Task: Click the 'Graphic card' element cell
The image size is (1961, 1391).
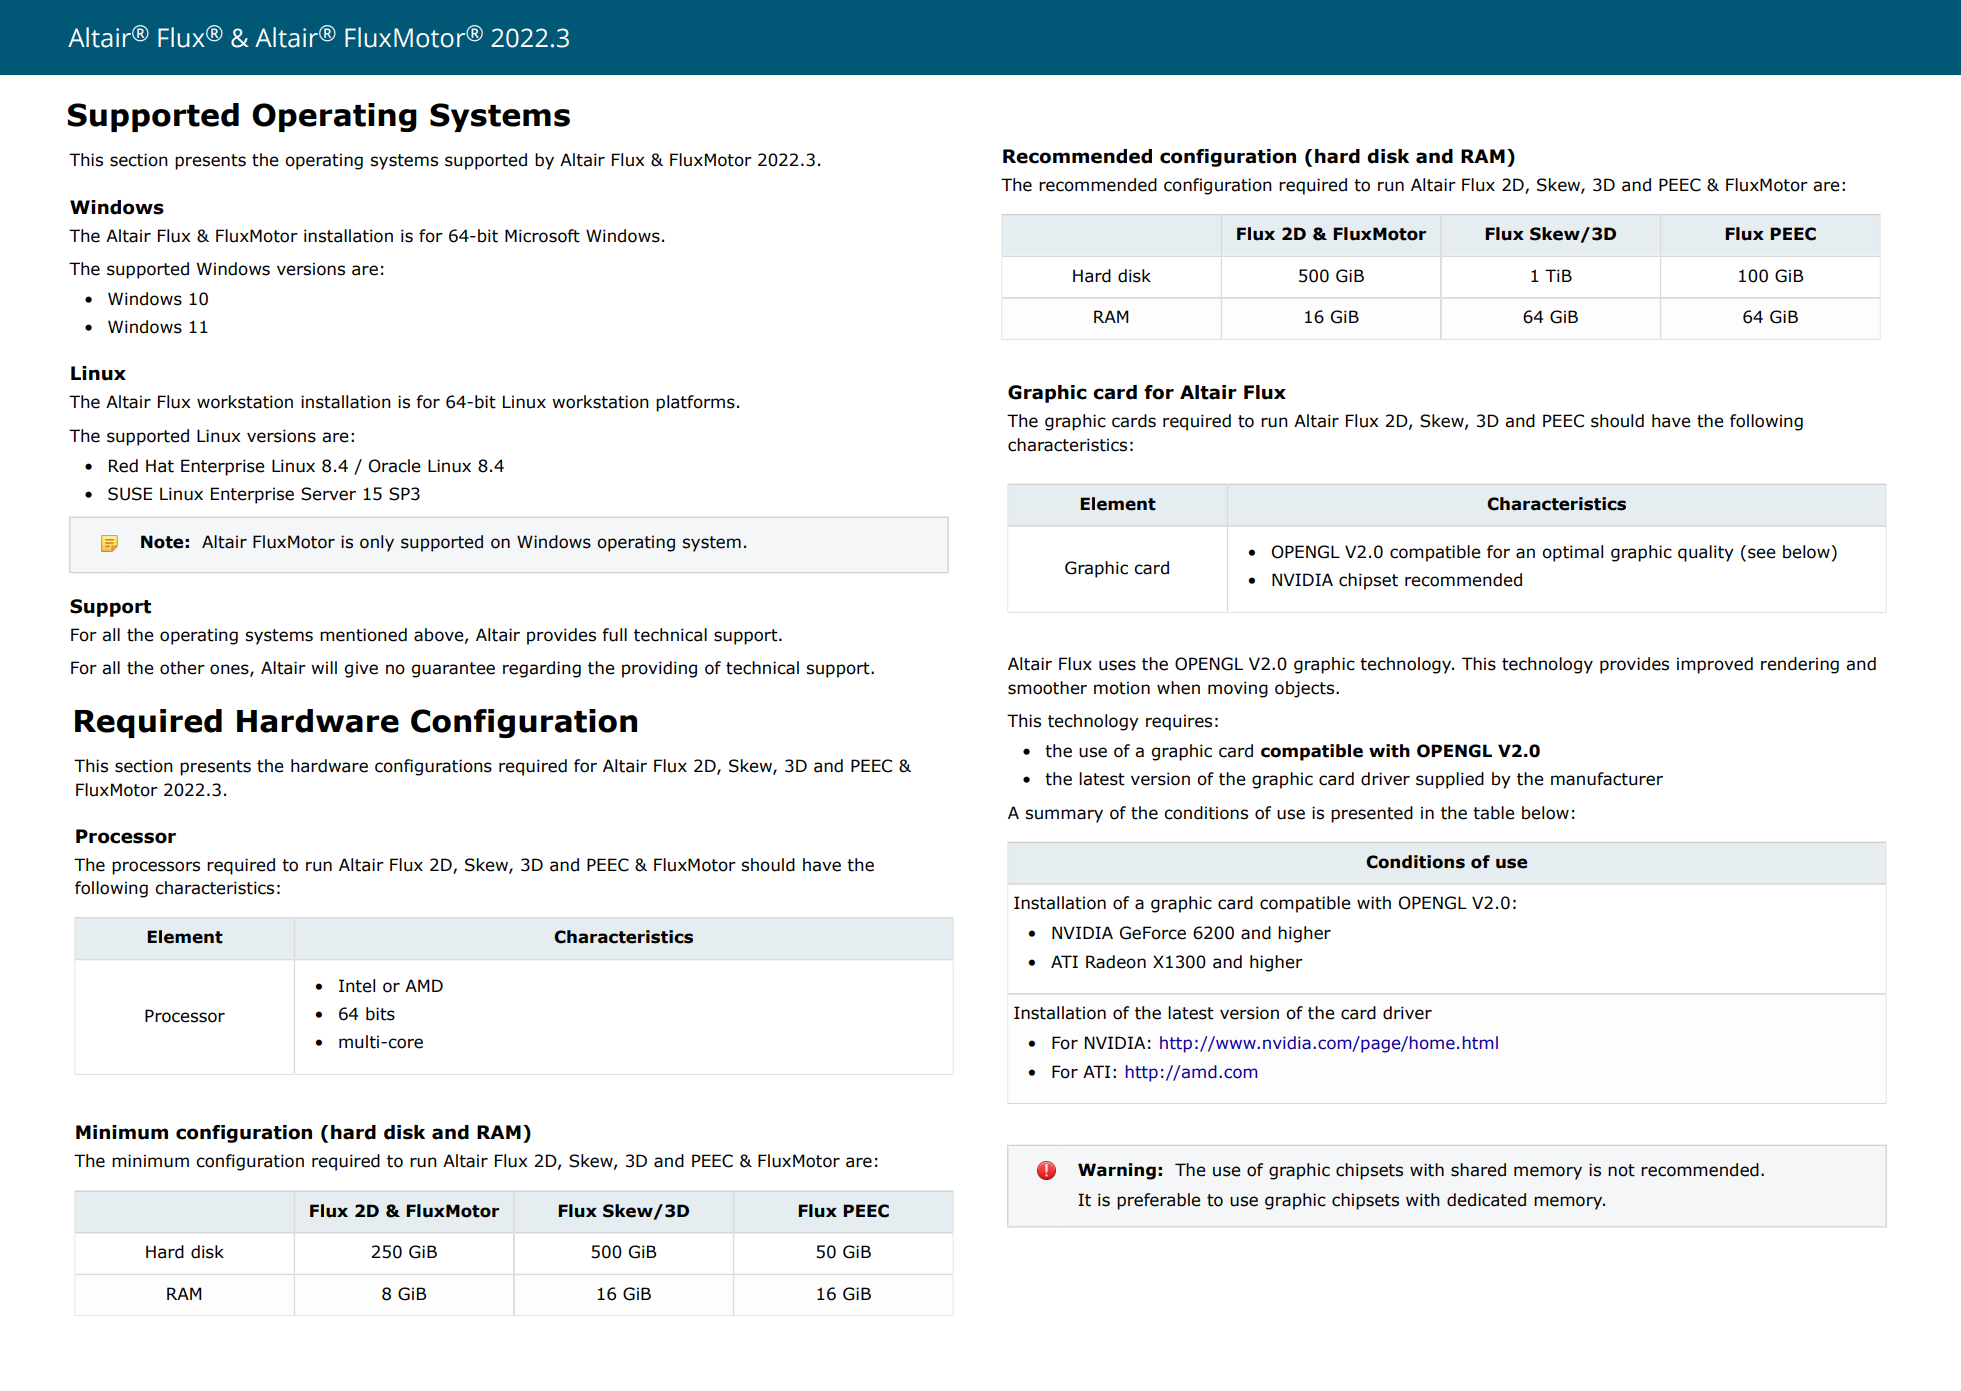Action: pyautogui.click(x=1117, y=568)
